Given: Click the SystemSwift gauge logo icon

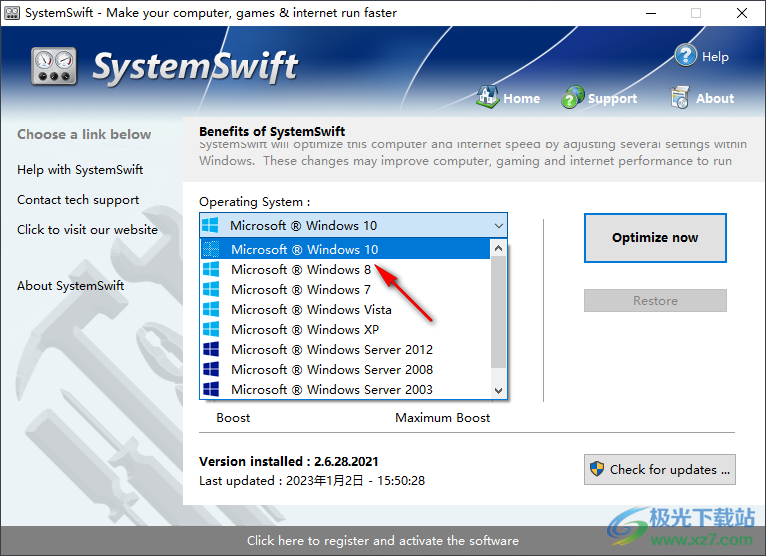Looking at the screenshot, I should tap(54, 66).
